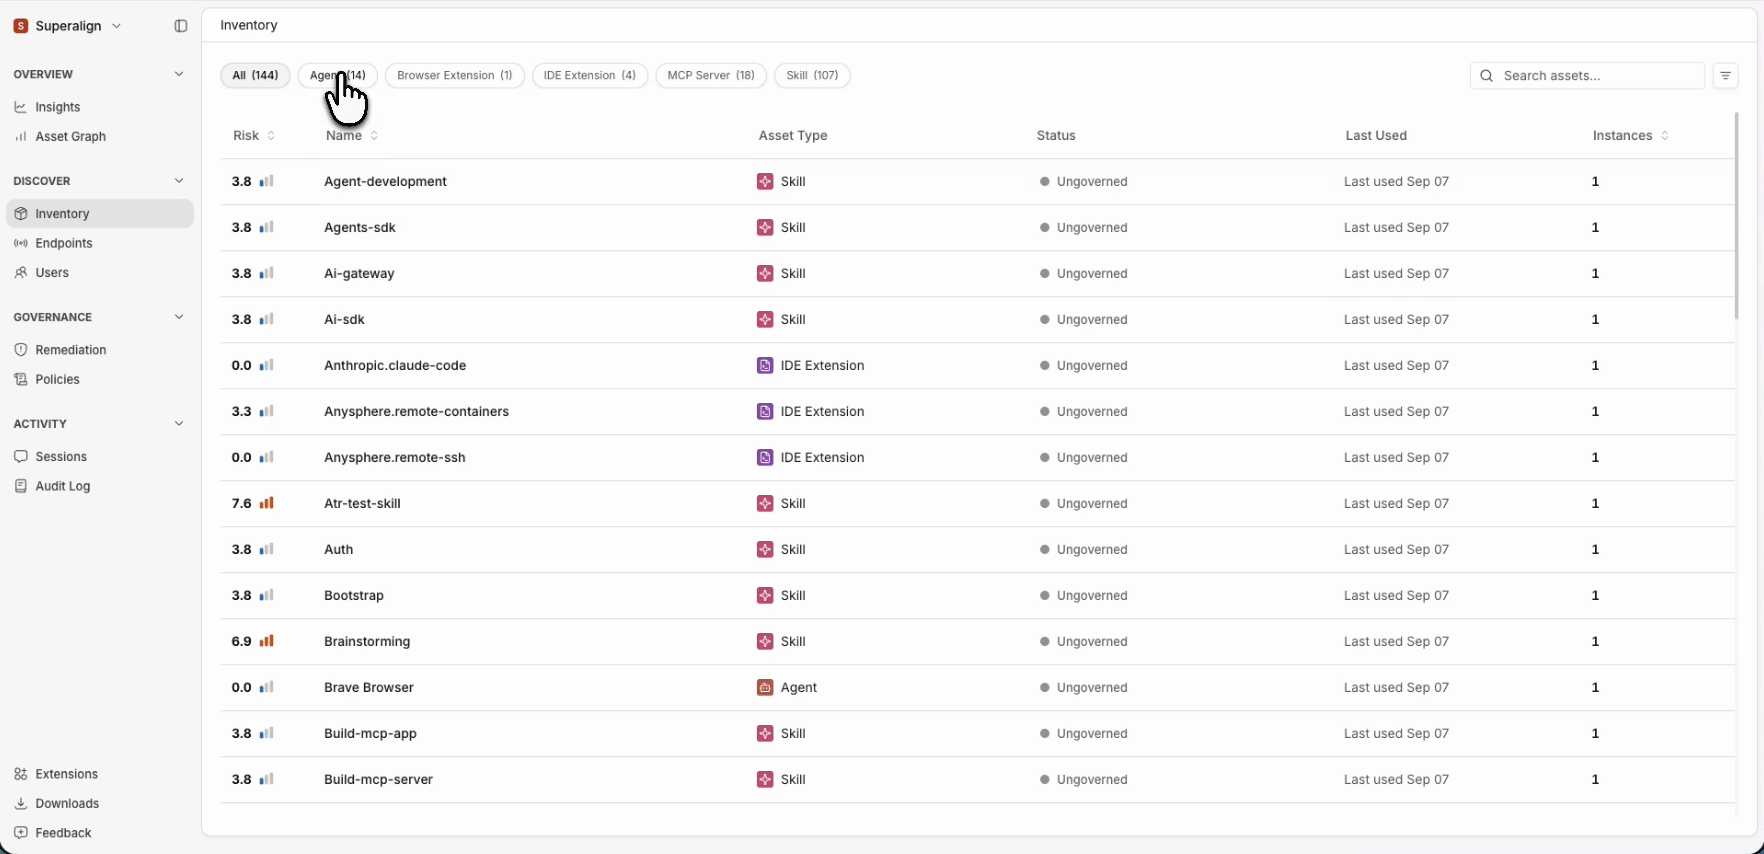Image resolution: width=1764 pixels, height=854 pixels.
Task: Collapse the ACTIVITY section
Action: (179, 424)
